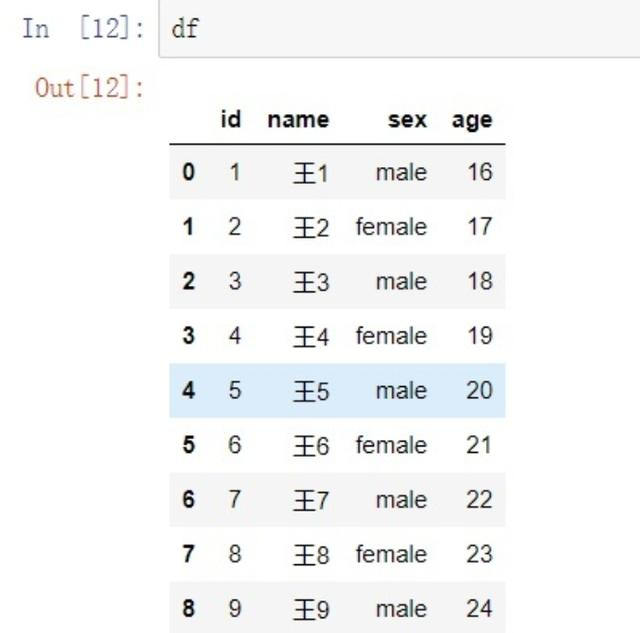Click the code input cell containing df

point(399,29)
